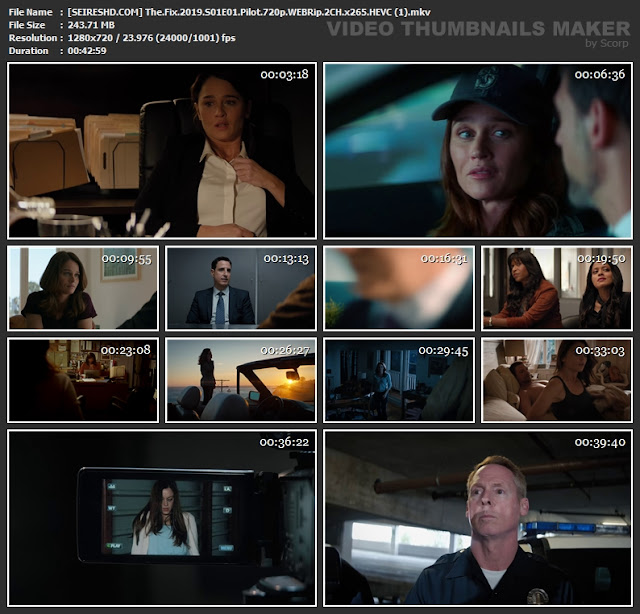The height and width of the screenshot is (614, 640).
Task: Click the 00:29:45 timestamp label
Action: [x=443, y=350]
